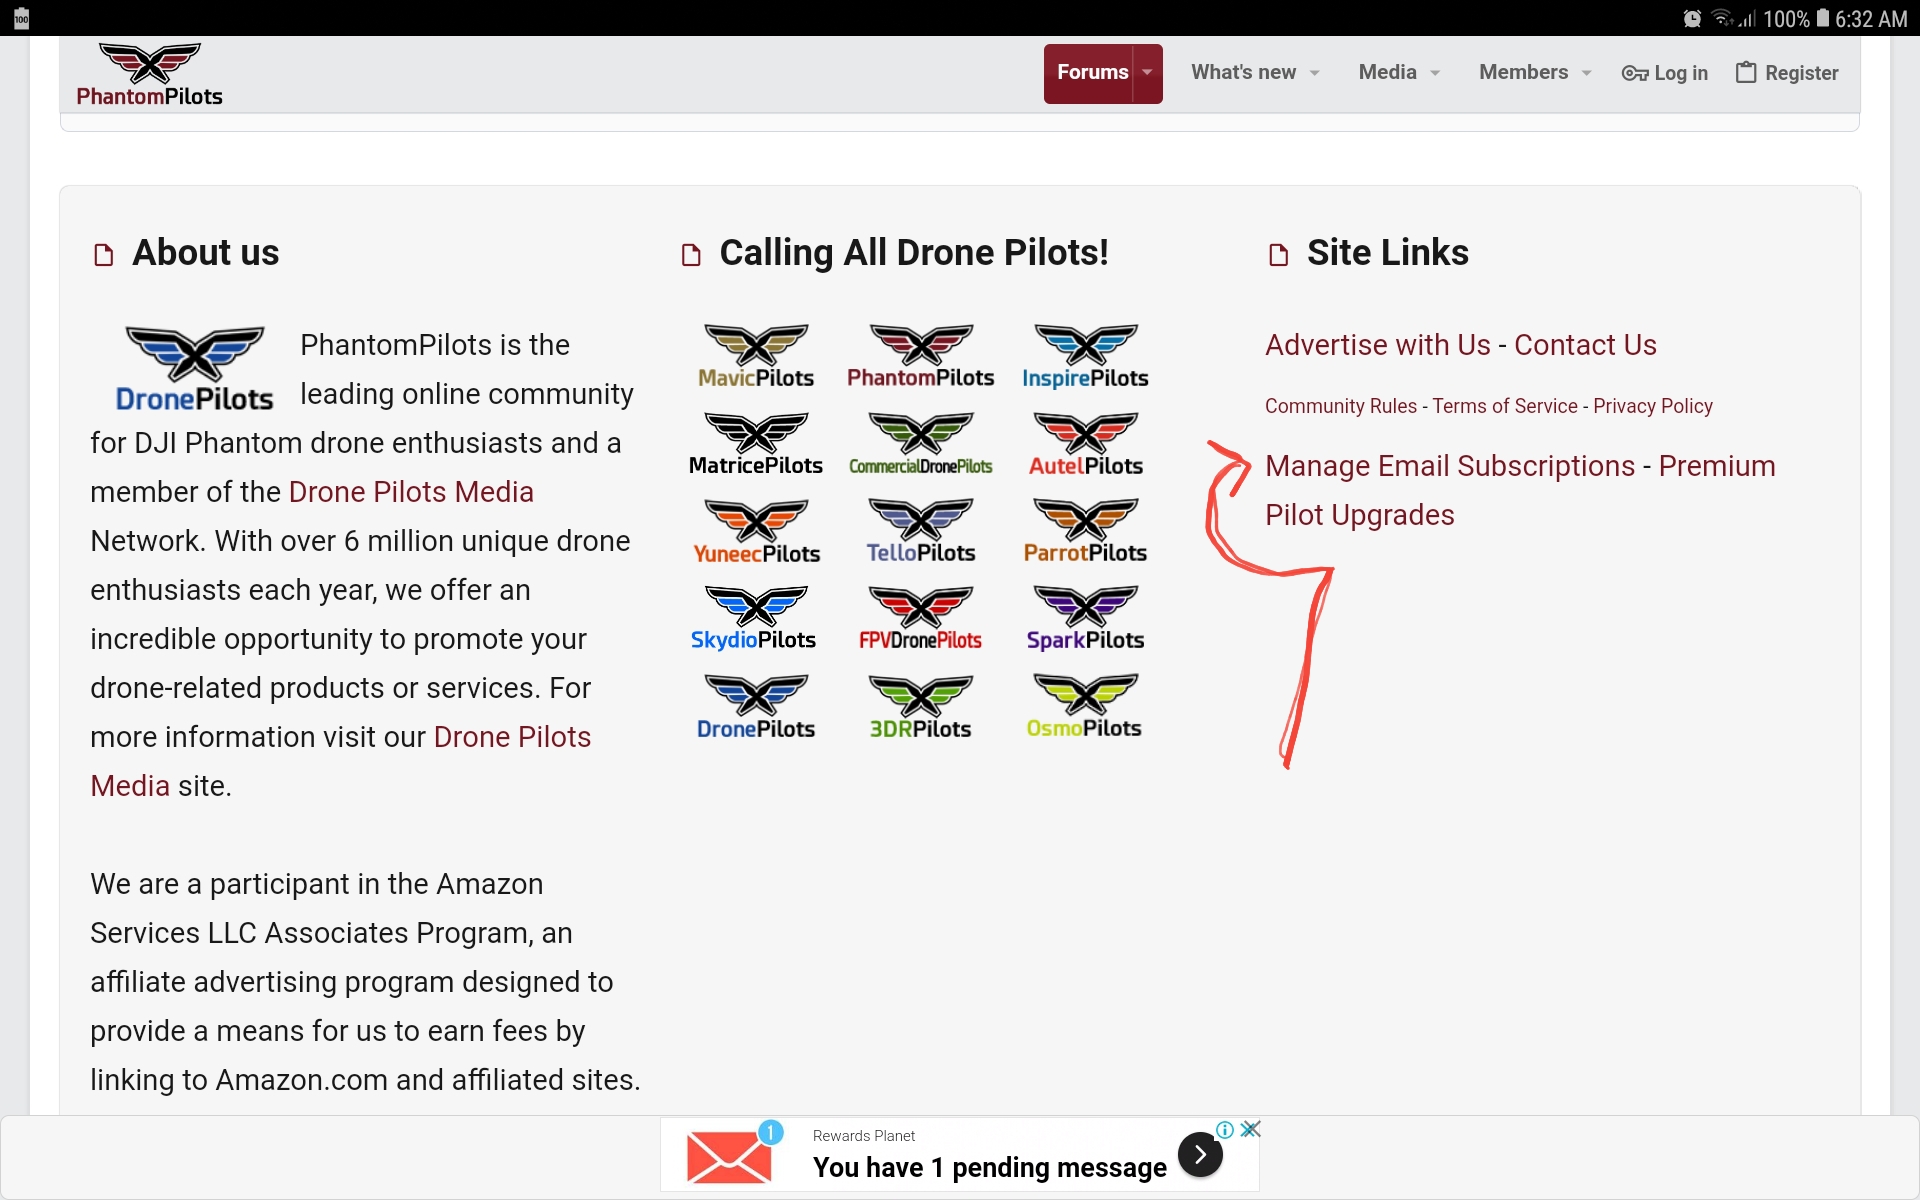
Task: Open Community Rules link
Action: [x=1340, y=406]
